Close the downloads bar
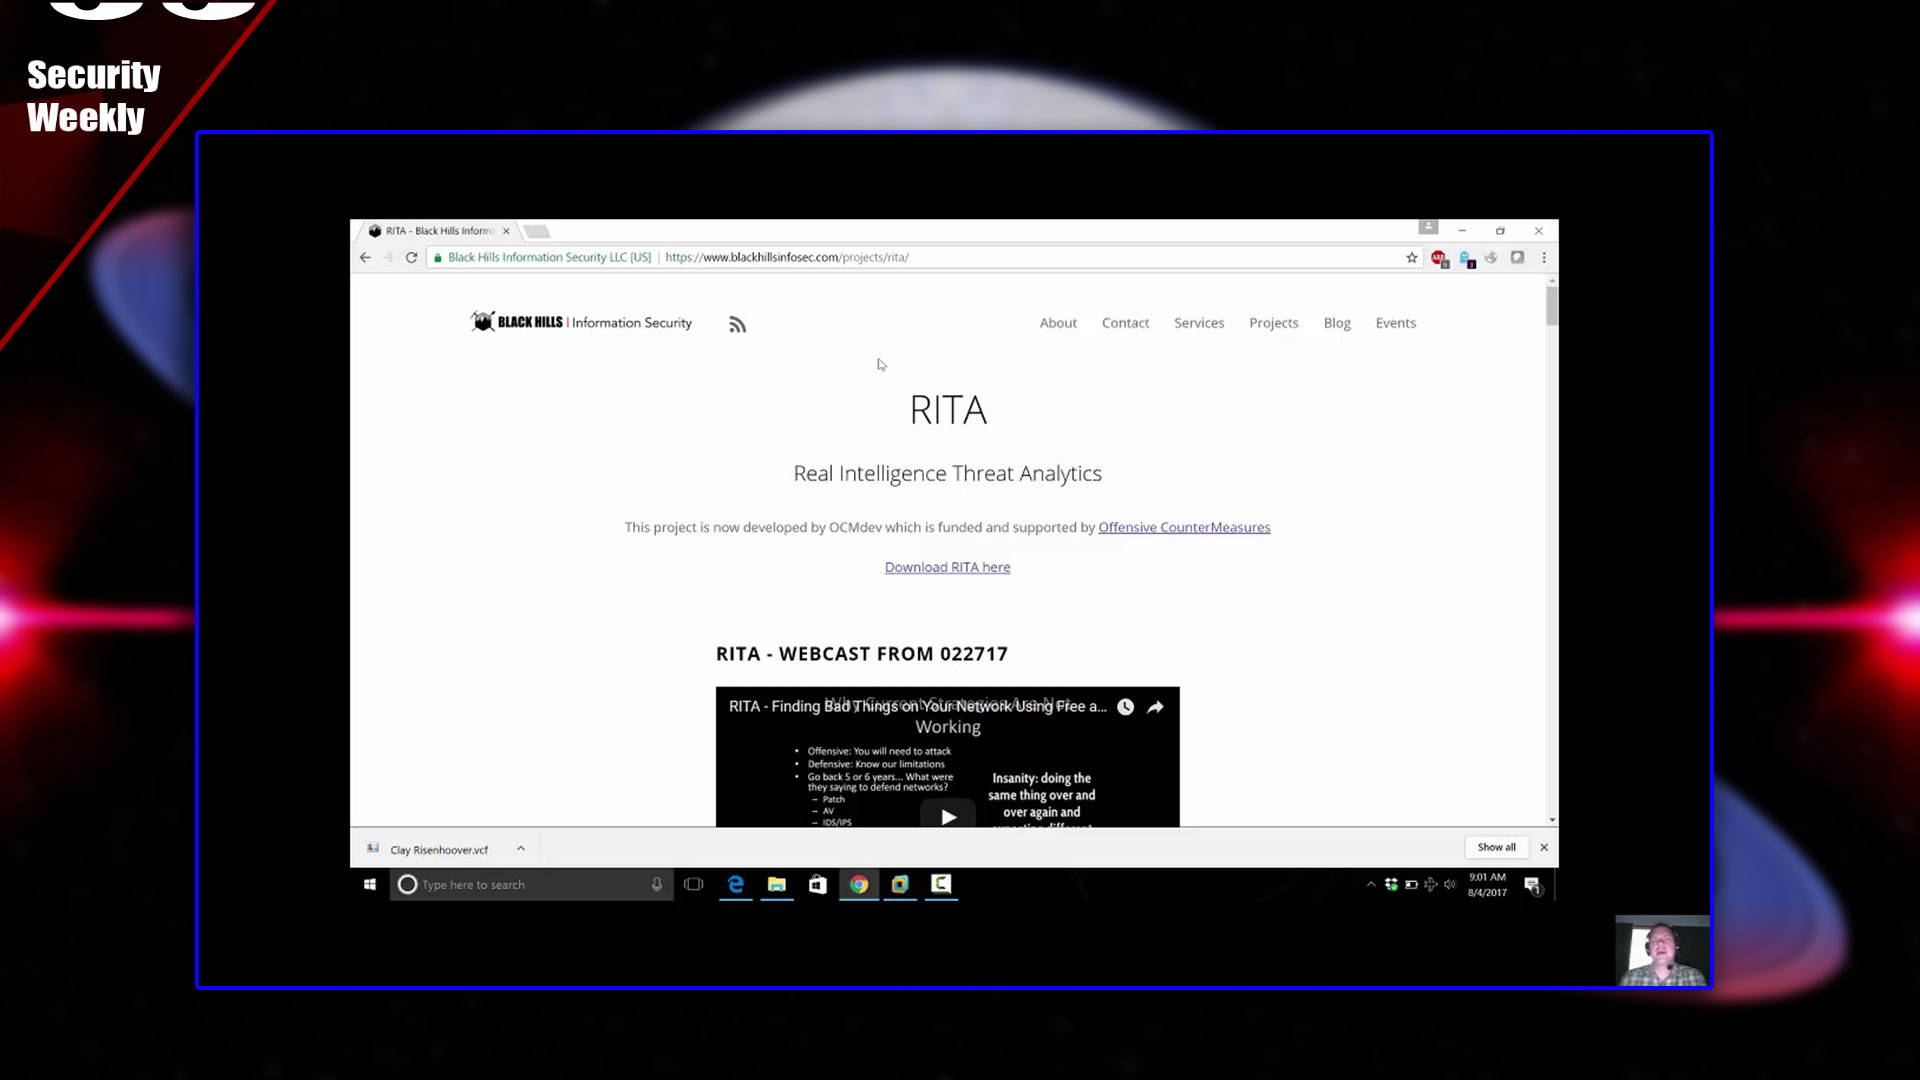The width and height of the screenshot is (1920, 1080). pyautogui.click(x=1544, y=847)
